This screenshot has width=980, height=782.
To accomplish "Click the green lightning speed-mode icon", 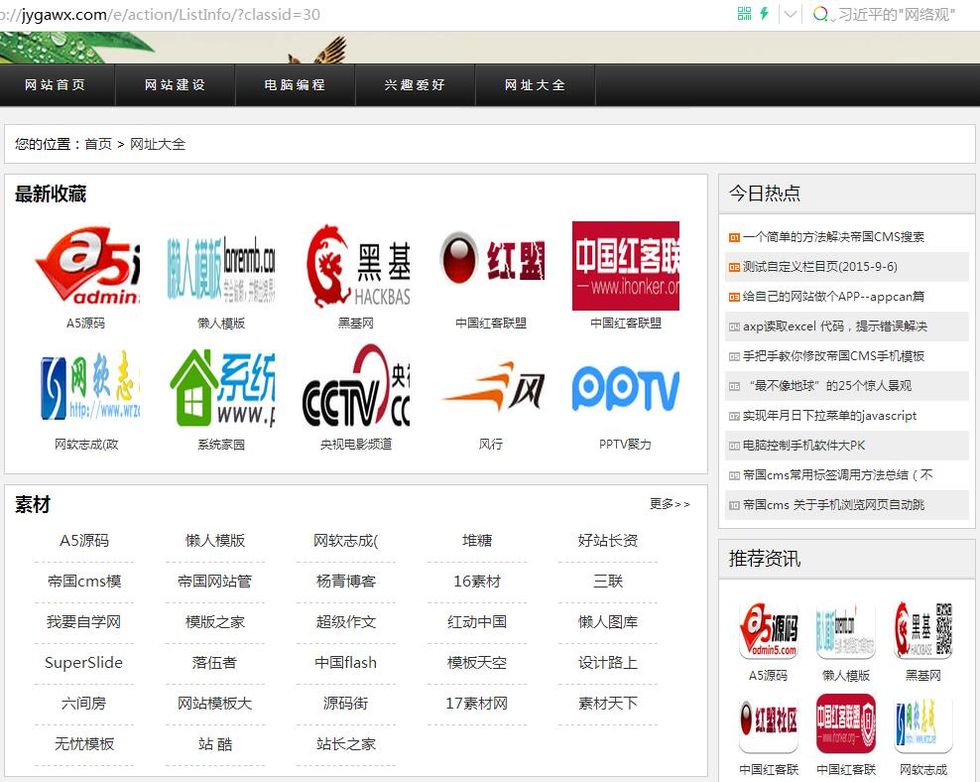I will [764, 14].
